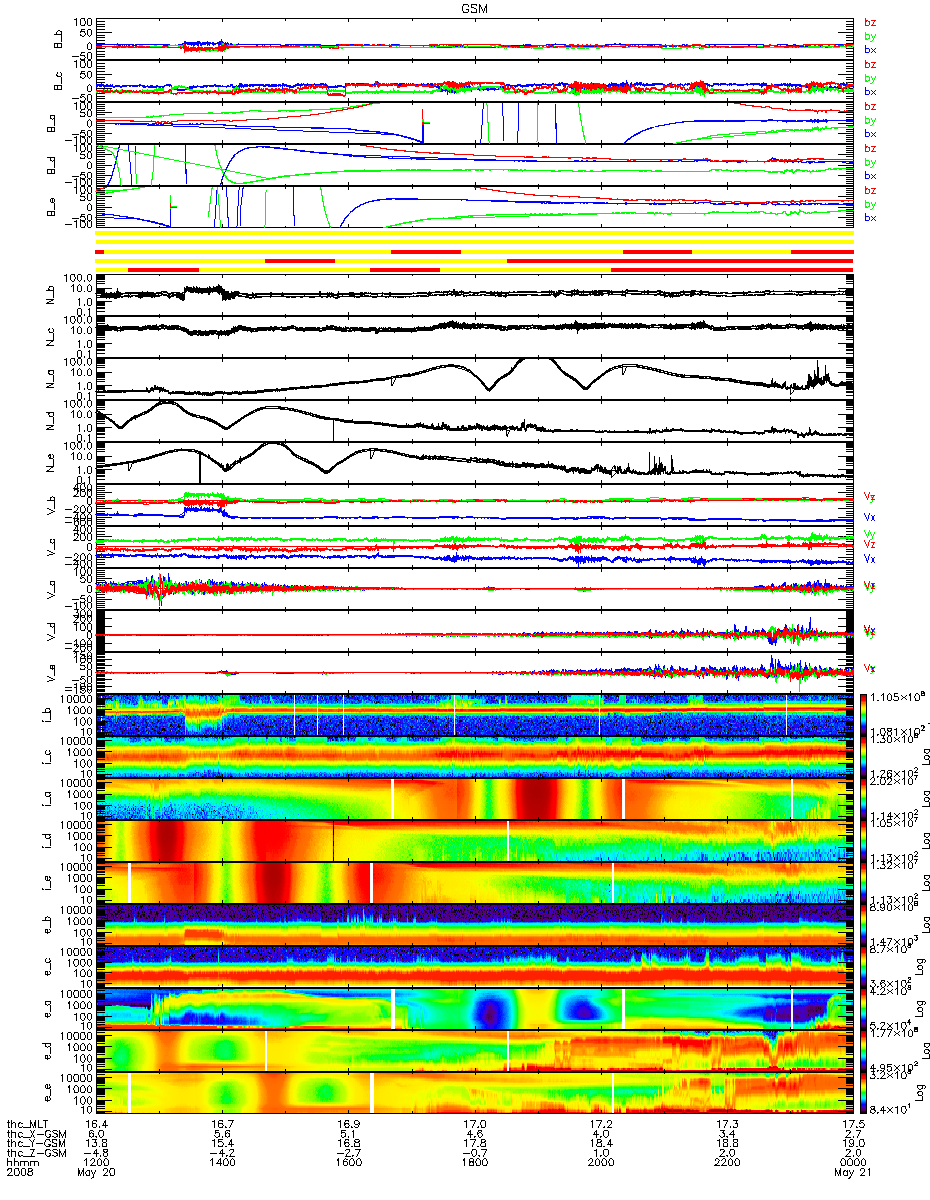Select the B_c axis label
The height and width of the screenshot is (1200, 930).
click(58, 82)
